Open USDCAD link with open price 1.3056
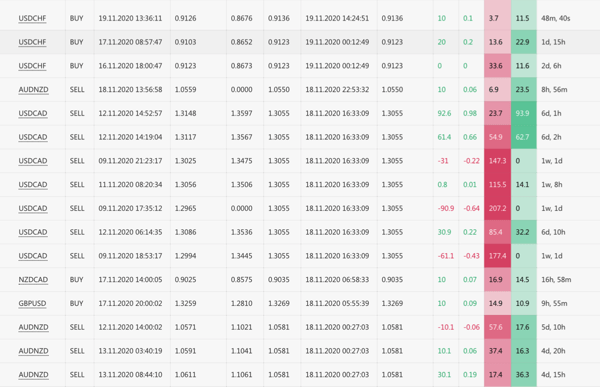Screen dimensions: 600x387 (33, 185)
